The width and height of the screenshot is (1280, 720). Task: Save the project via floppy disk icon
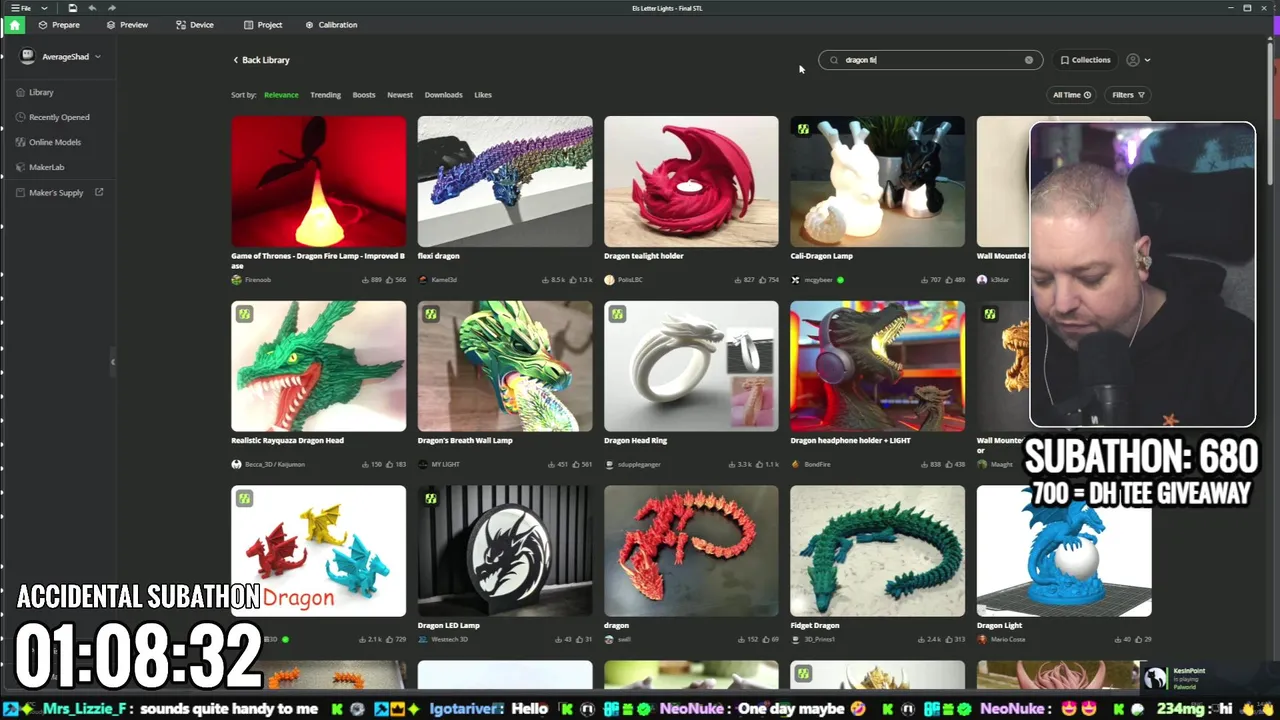pos(73,8)
